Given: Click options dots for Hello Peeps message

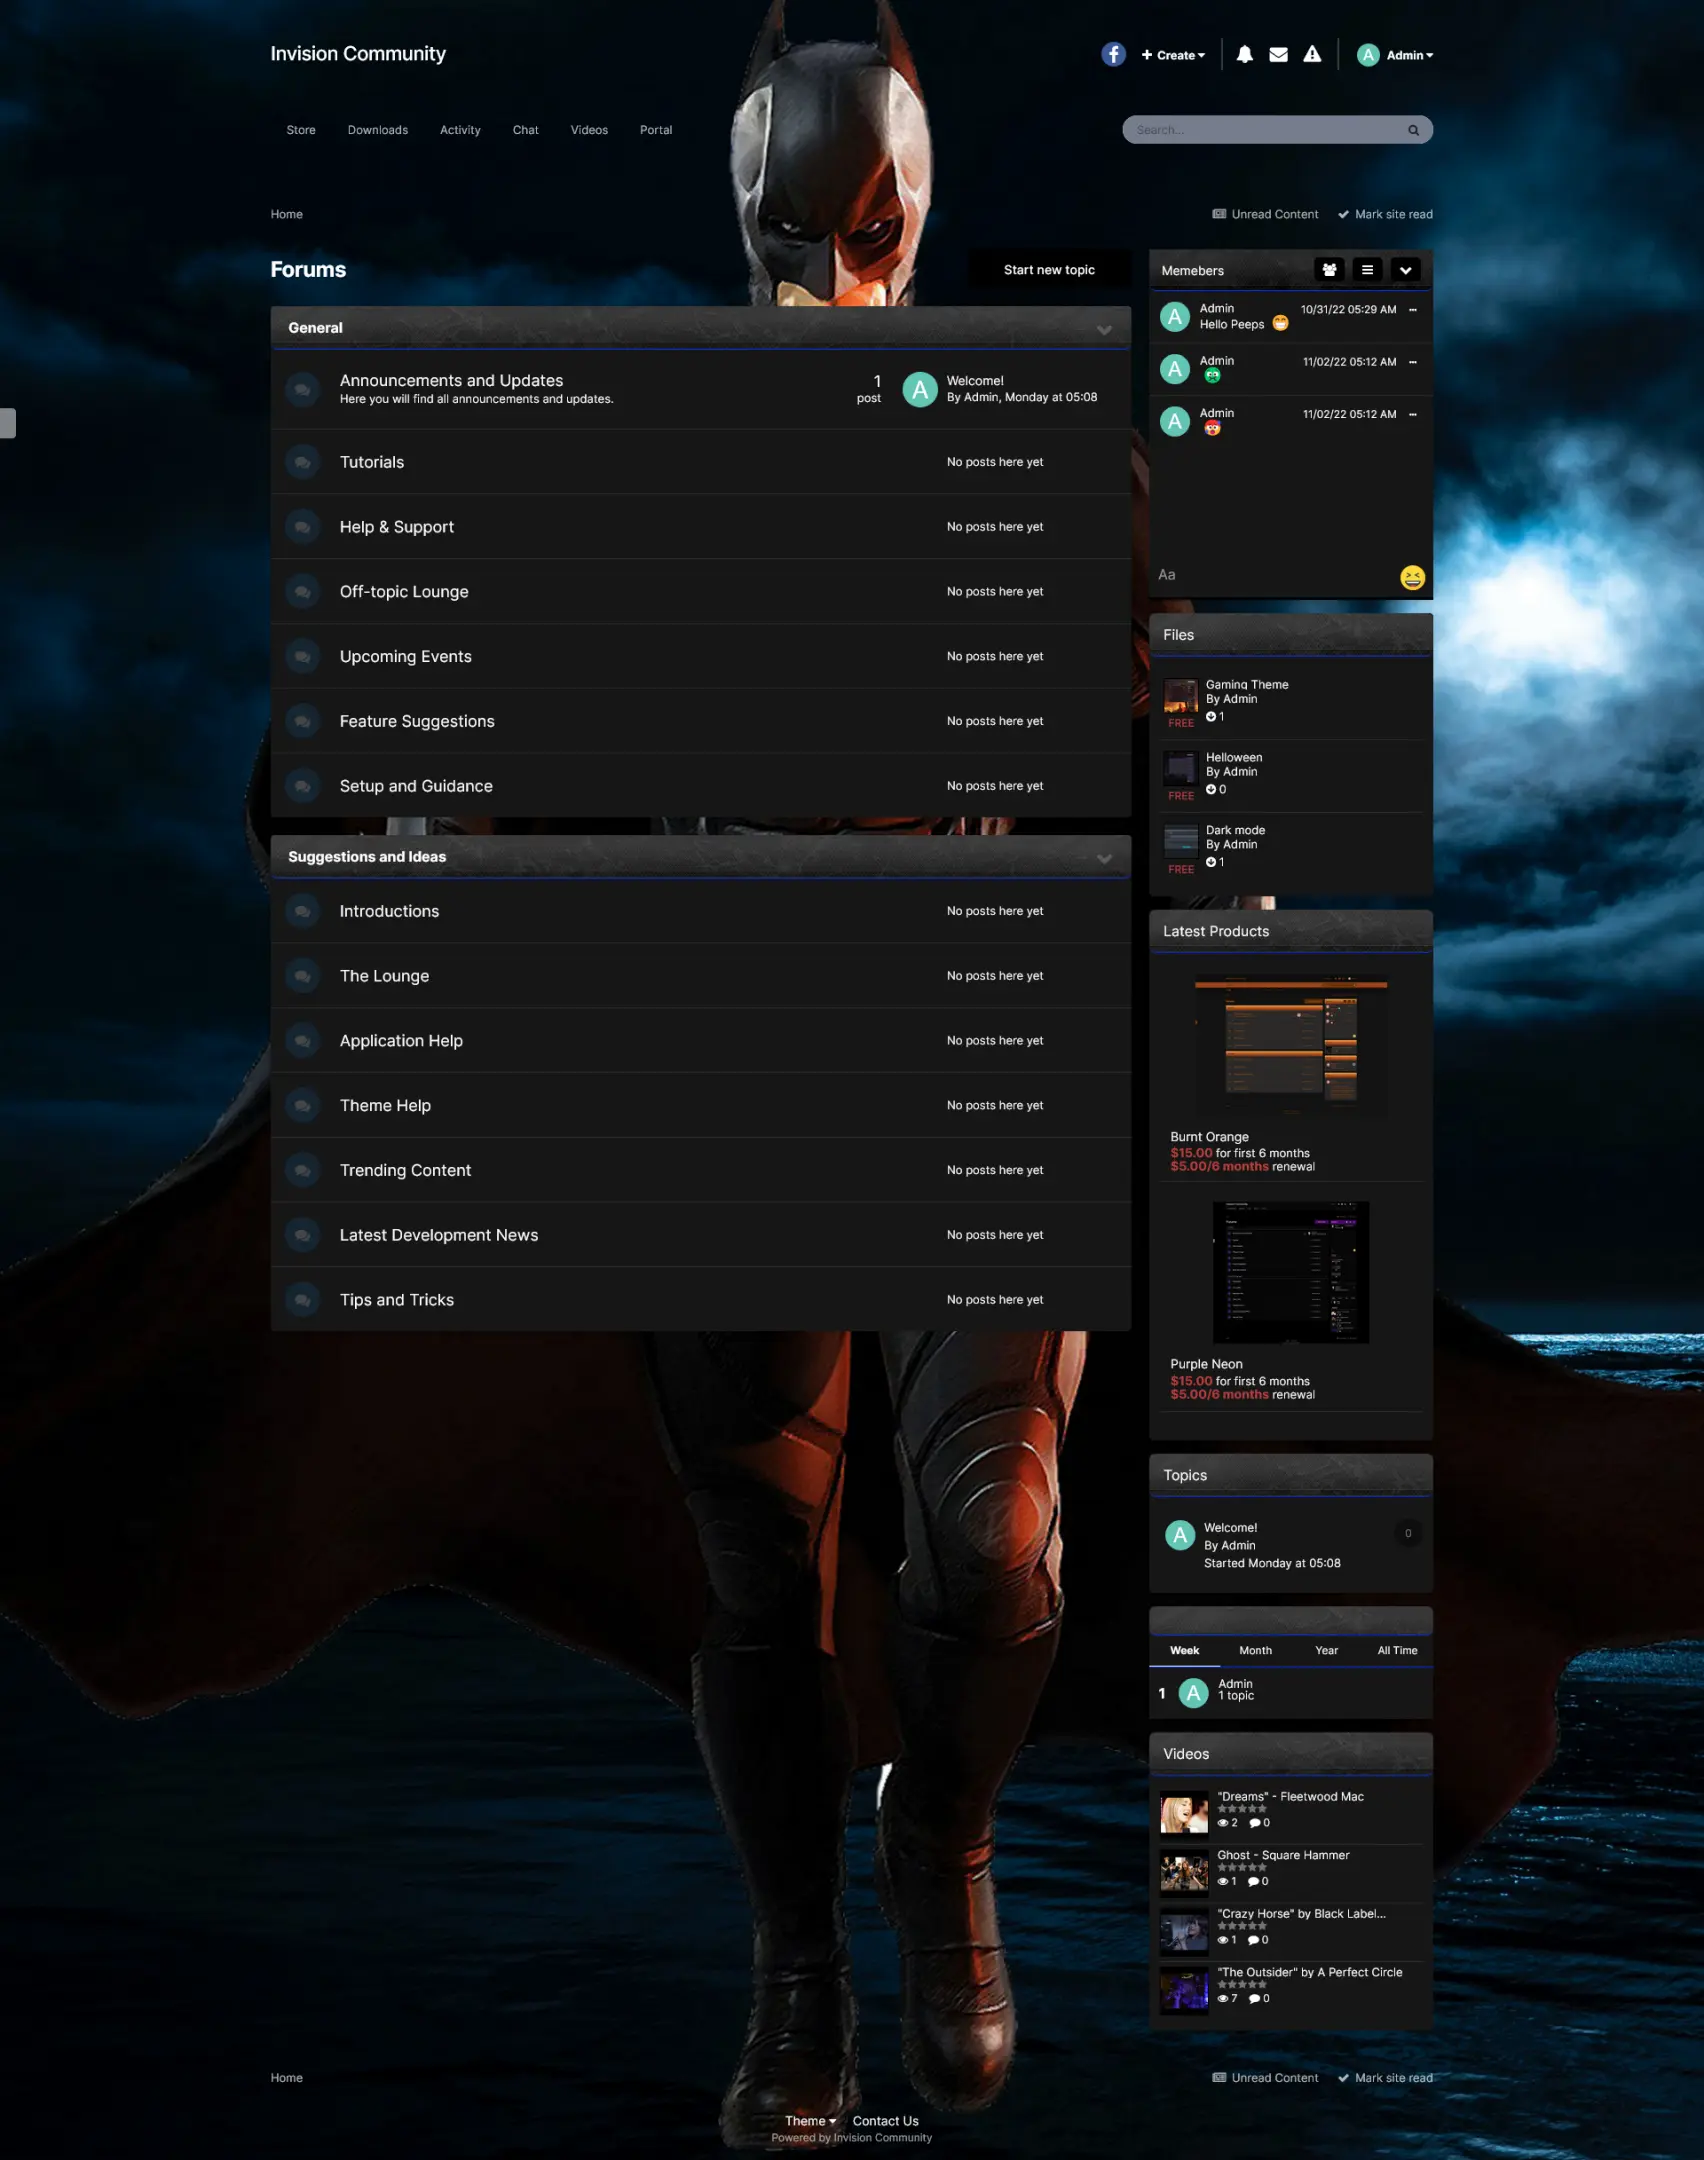Looking at the screenshot, I should coord(1413,310).
